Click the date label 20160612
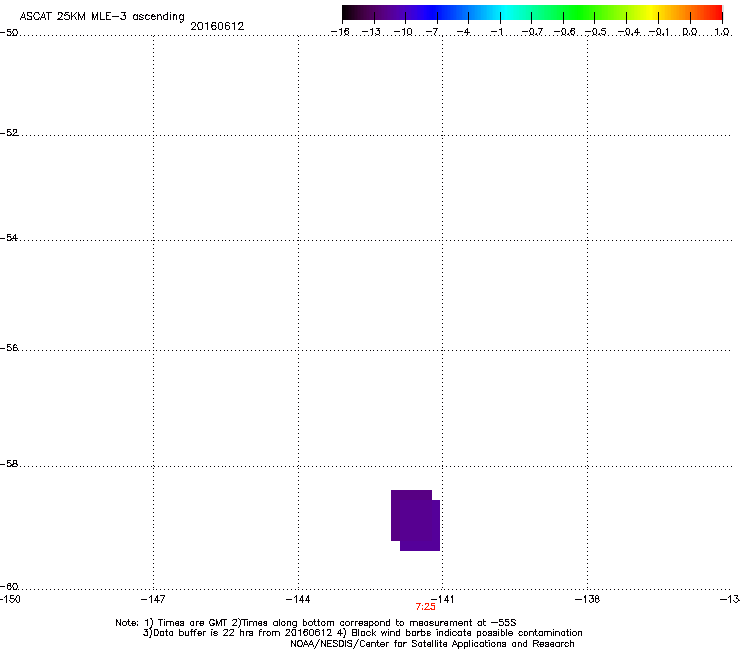Screen dimensions: 740x650 pyautogui.click(x=217, y=26)
